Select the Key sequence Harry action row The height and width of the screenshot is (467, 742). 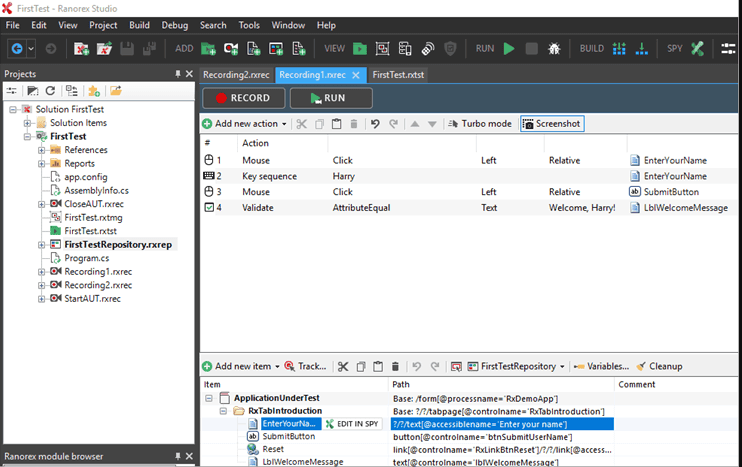tap(468, 176)
